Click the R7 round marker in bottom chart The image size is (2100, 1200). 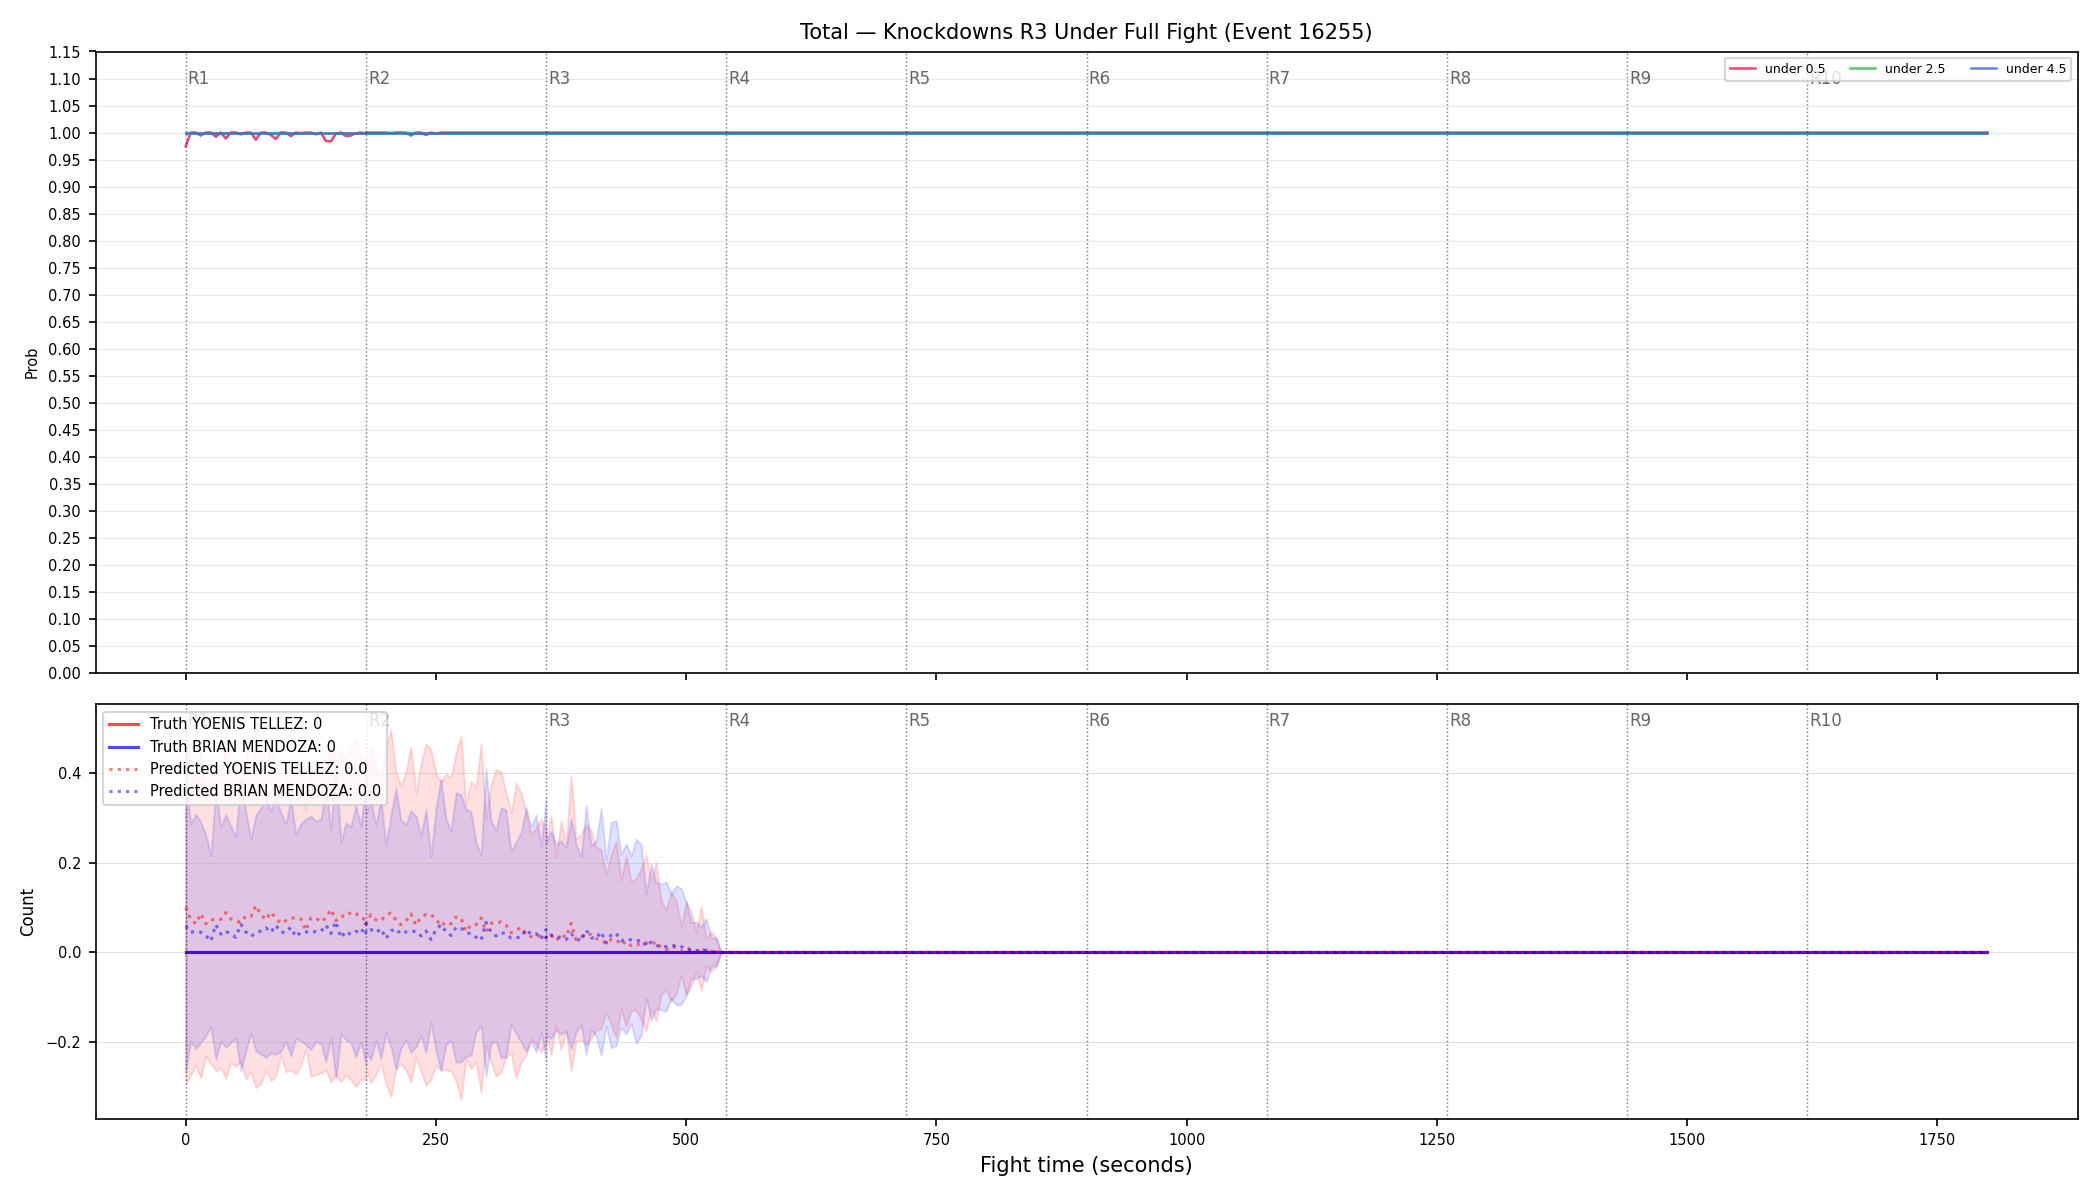(1279, 720)
